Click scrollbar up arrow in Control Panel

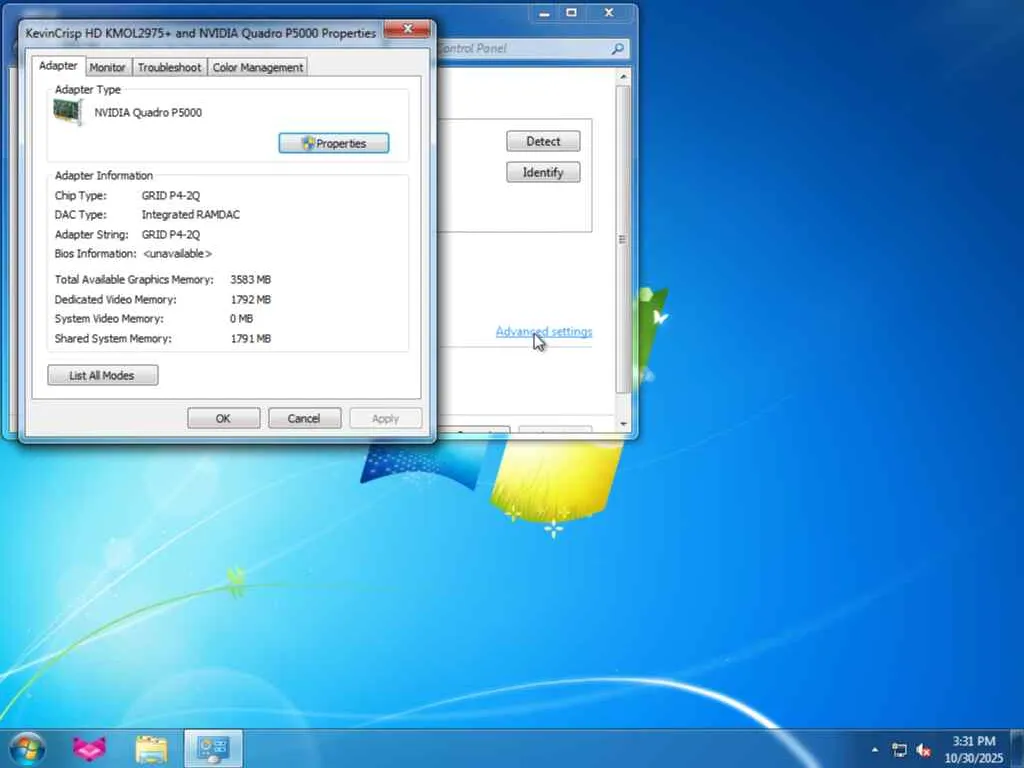(x=623, y=76)
